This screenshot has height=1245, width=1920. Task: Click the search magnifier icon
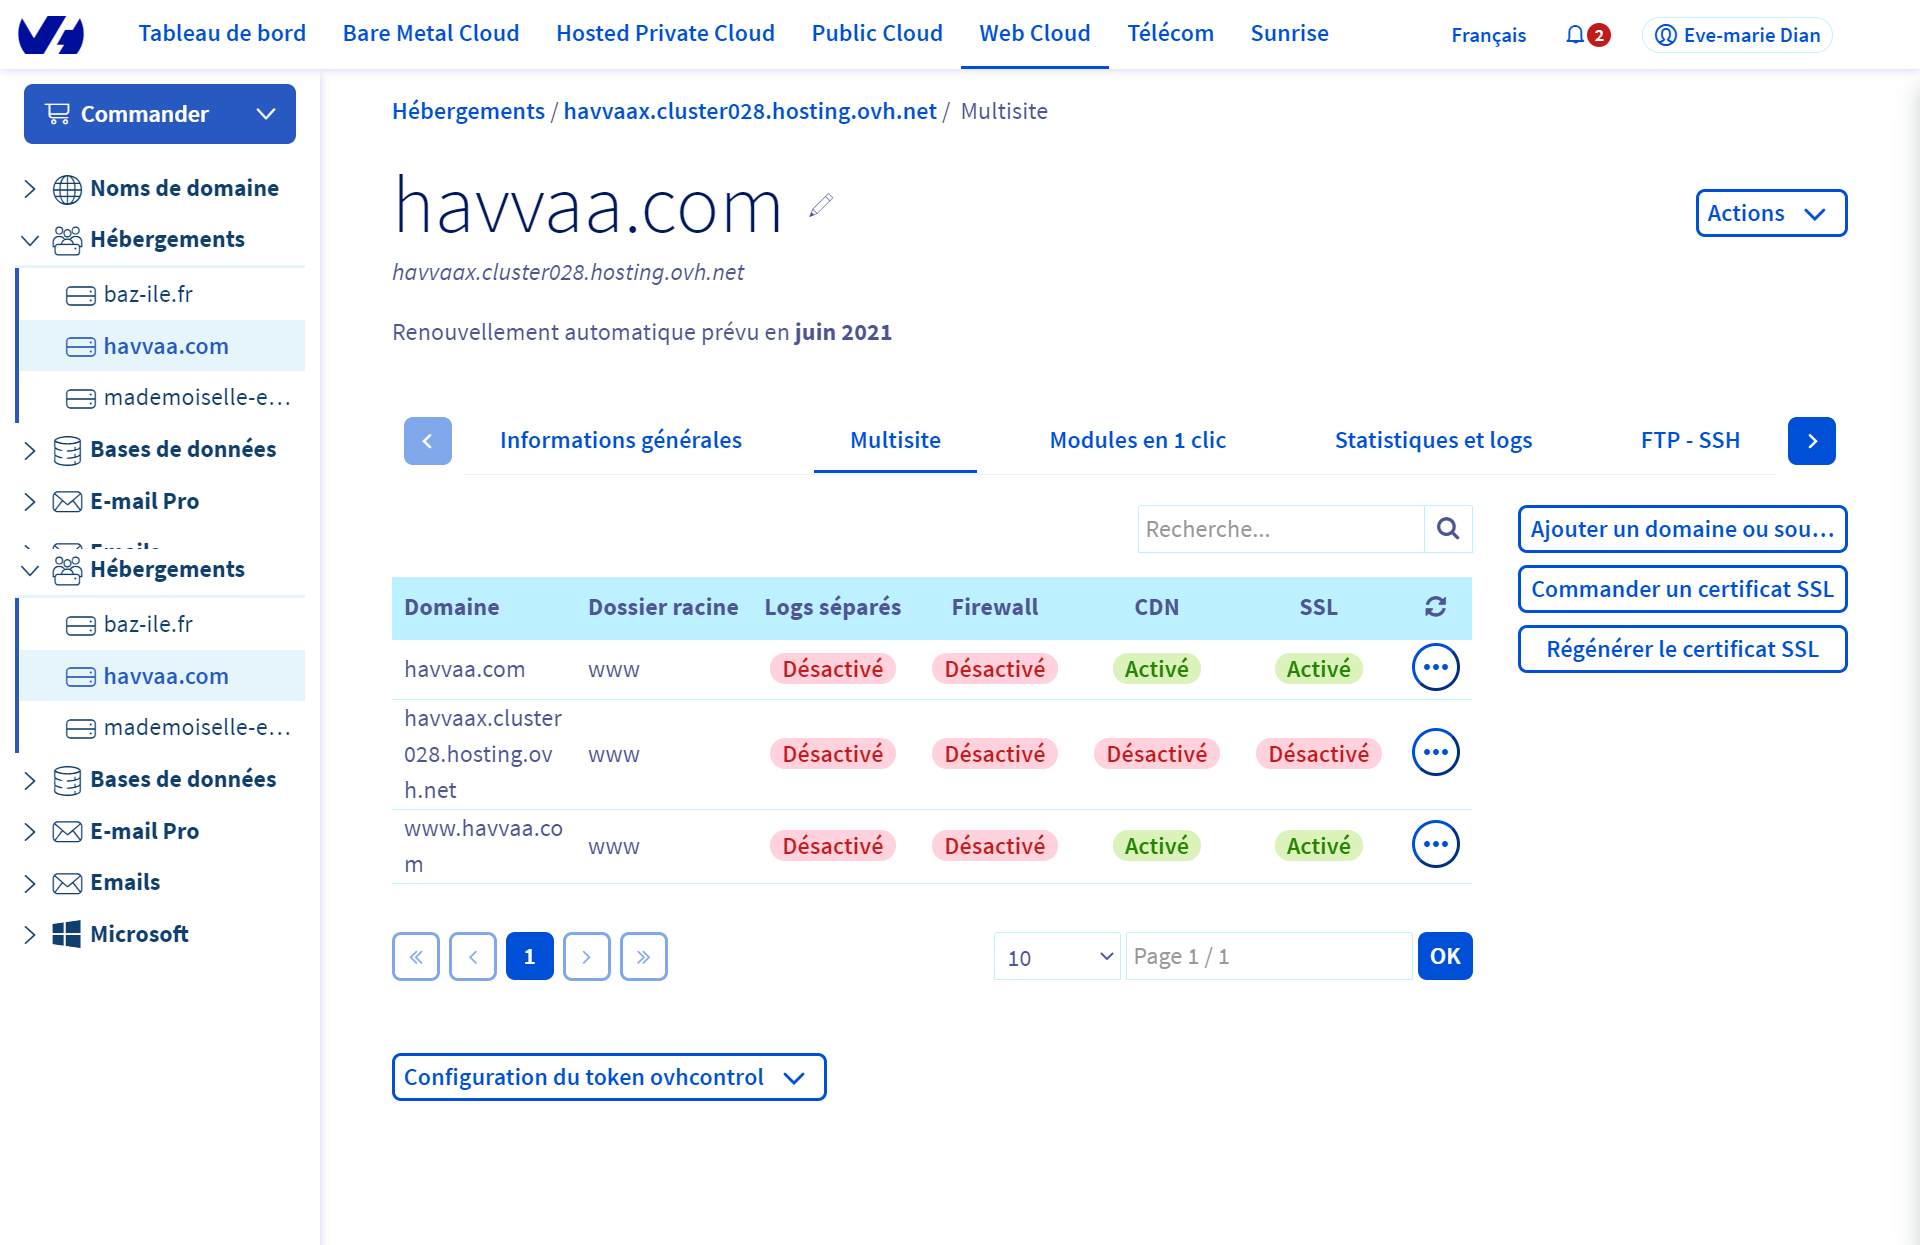1447,529
